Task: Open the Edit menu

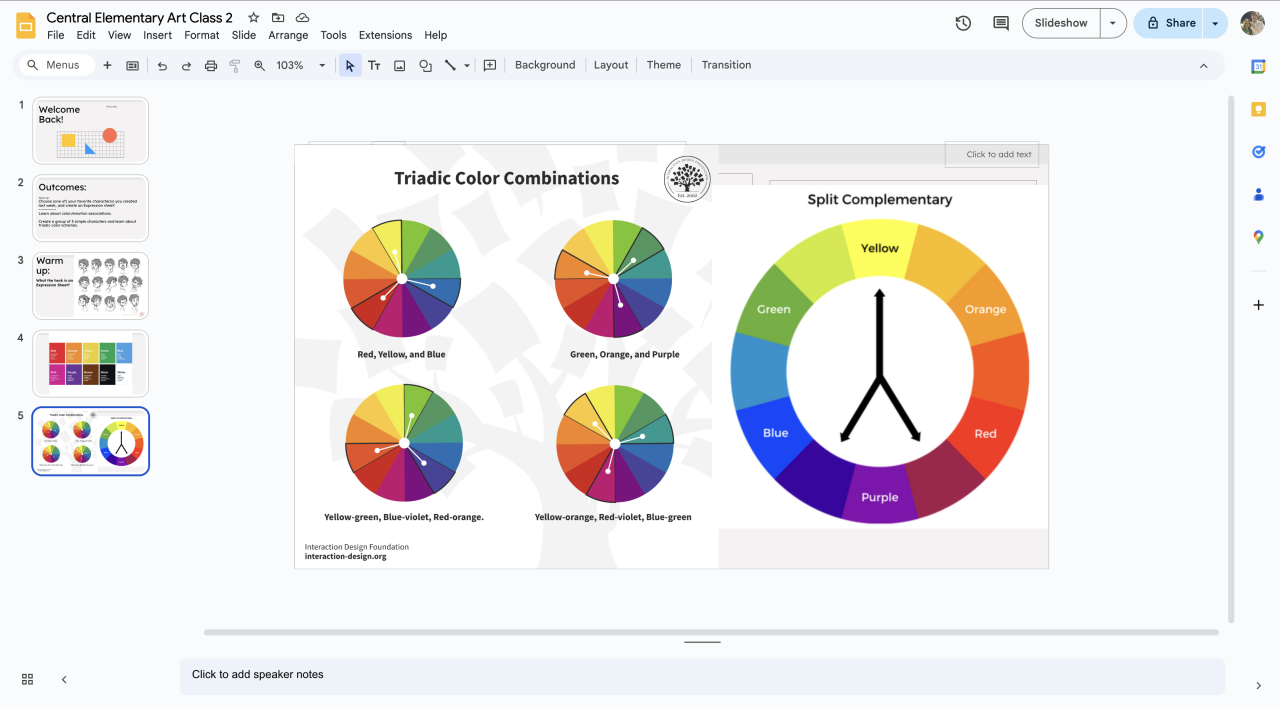Action: point(86,35)
